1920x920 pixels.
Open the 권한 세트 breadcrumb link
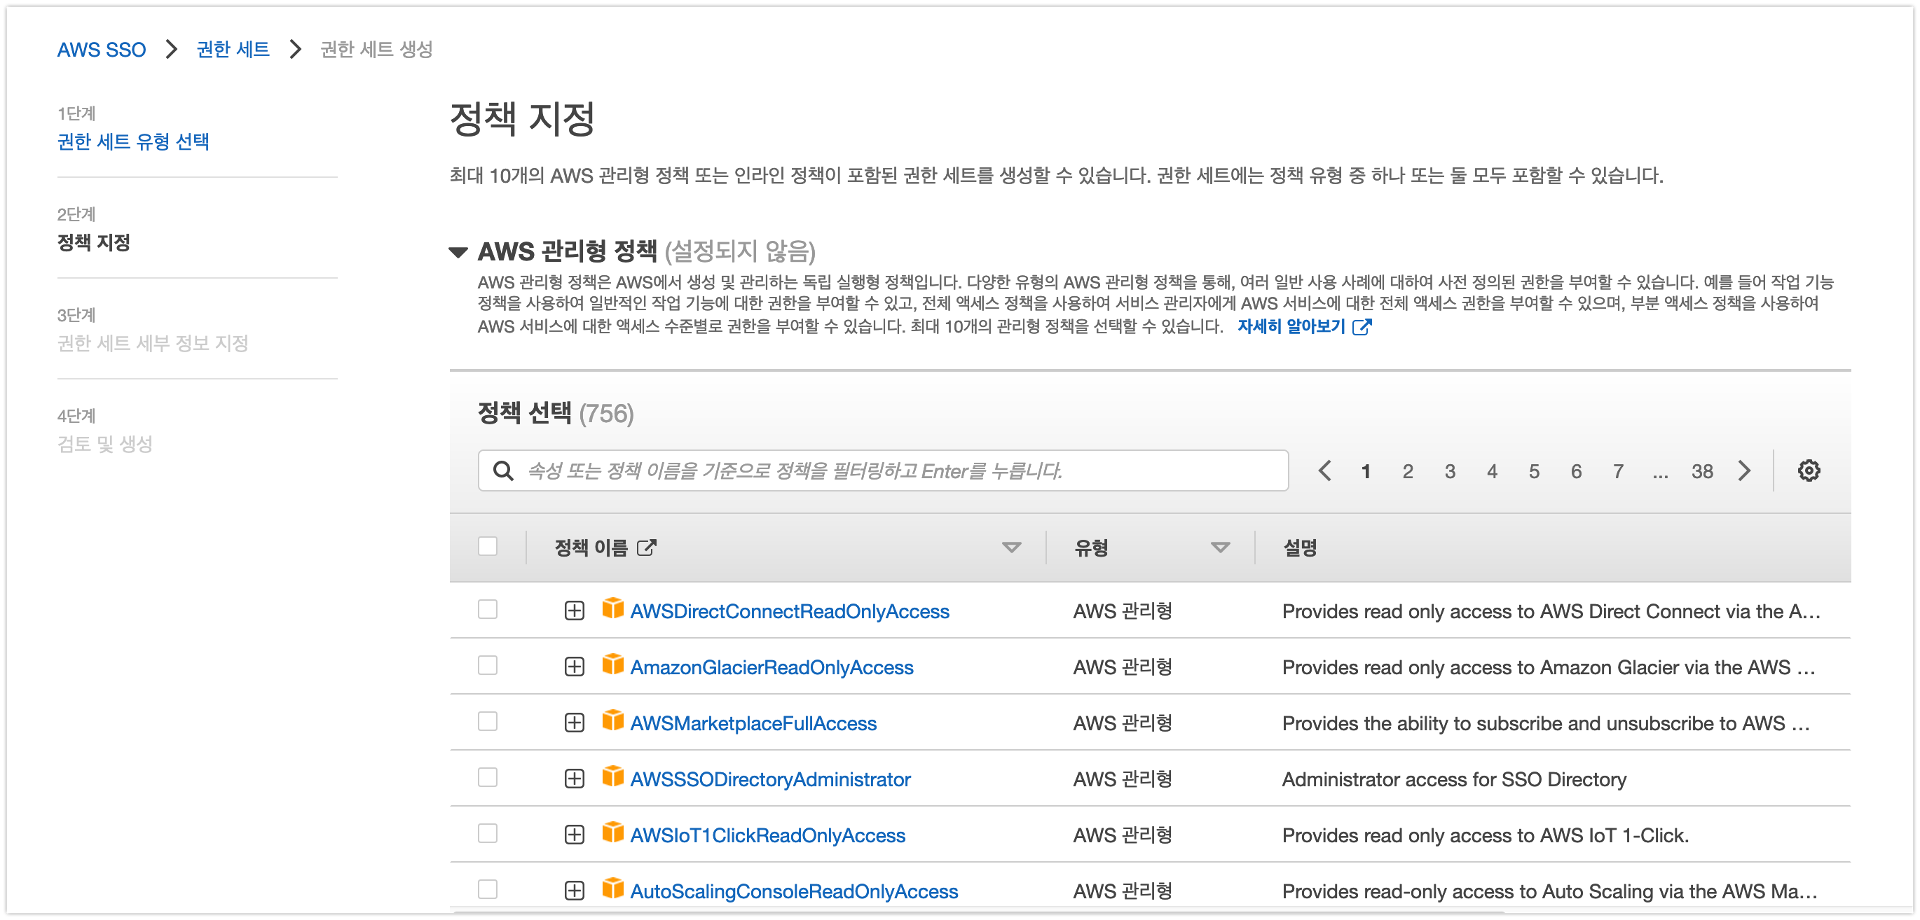[x=233, y=50]
